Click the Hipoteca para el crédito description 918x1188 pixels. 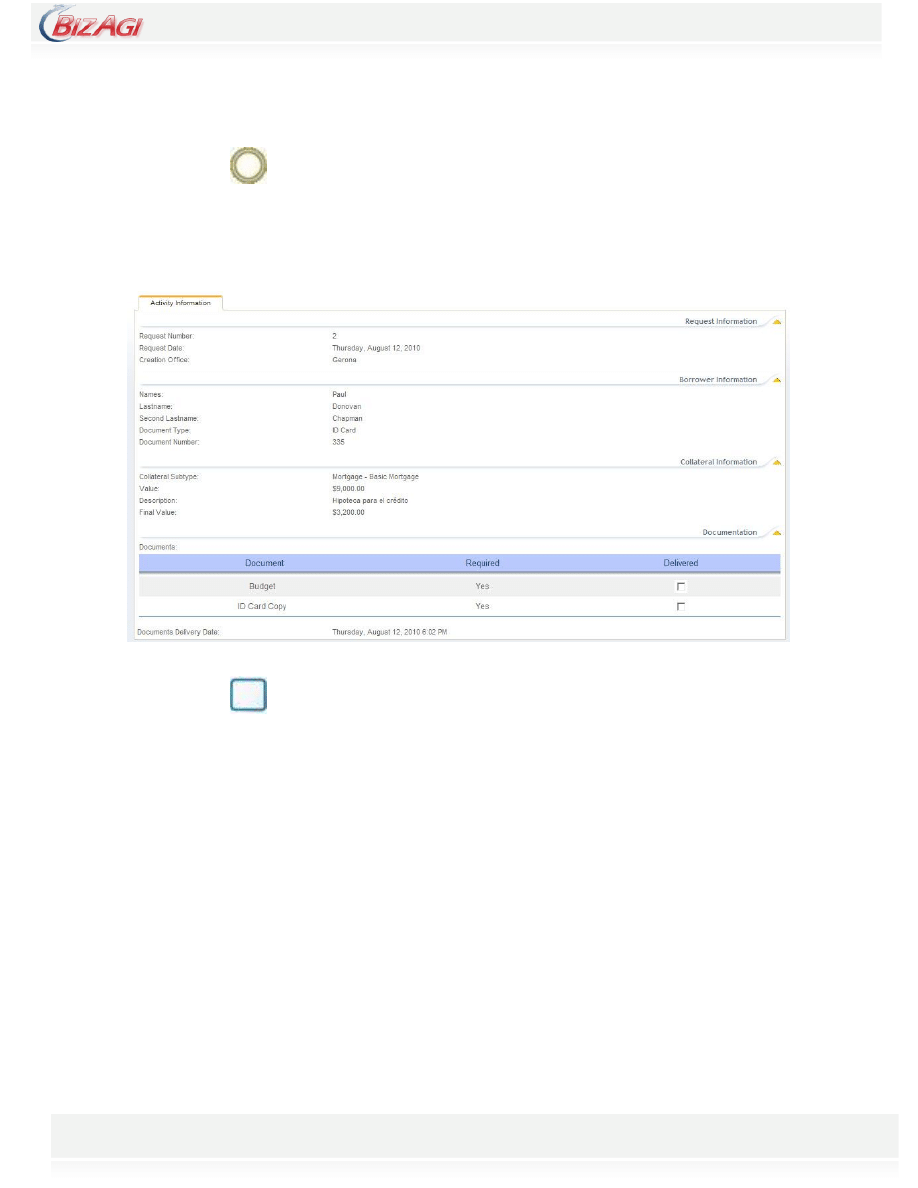[x=370, y=500]
